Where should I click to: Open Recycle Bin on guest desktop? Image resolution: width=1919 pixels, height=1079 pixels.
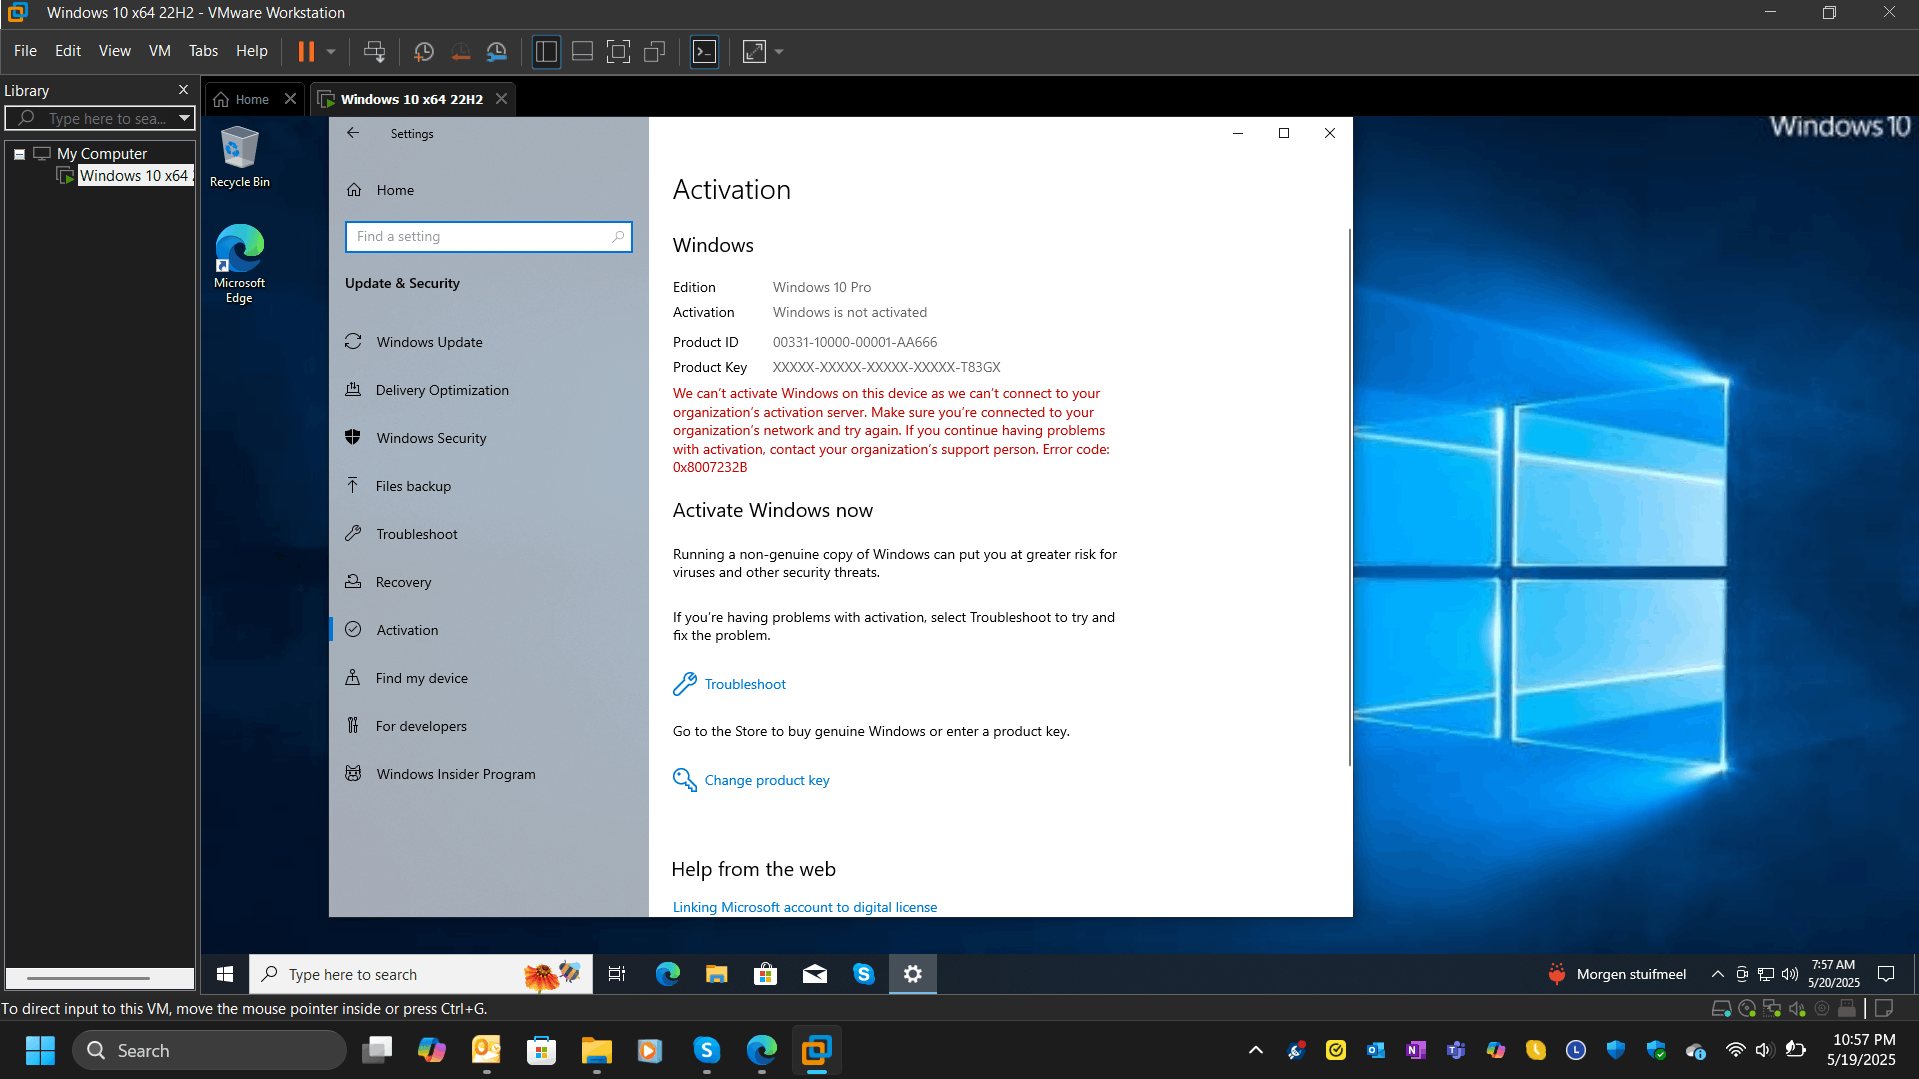pyautogui.click(x=239, y=157)
